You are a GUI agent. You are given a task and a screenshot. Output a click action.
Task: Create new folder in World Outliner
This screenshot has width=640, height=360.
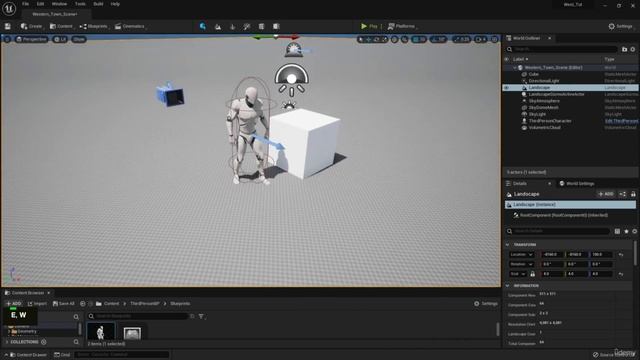click(x=624, y=49)
